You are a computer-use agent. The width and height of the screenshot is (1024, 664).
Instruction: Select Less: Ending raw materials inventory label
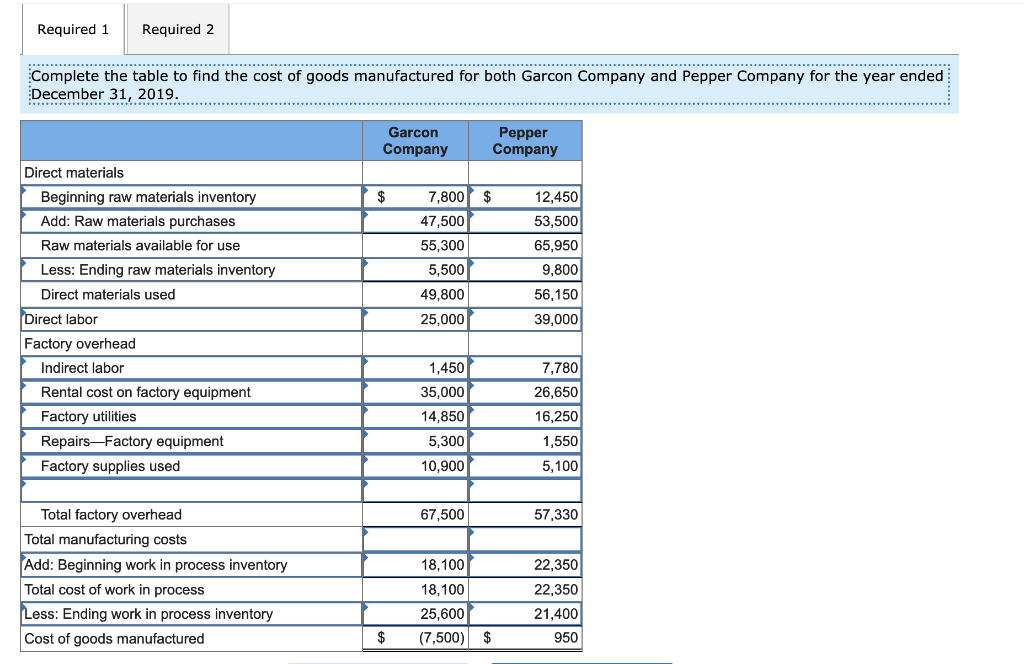(x=192, y=270)
